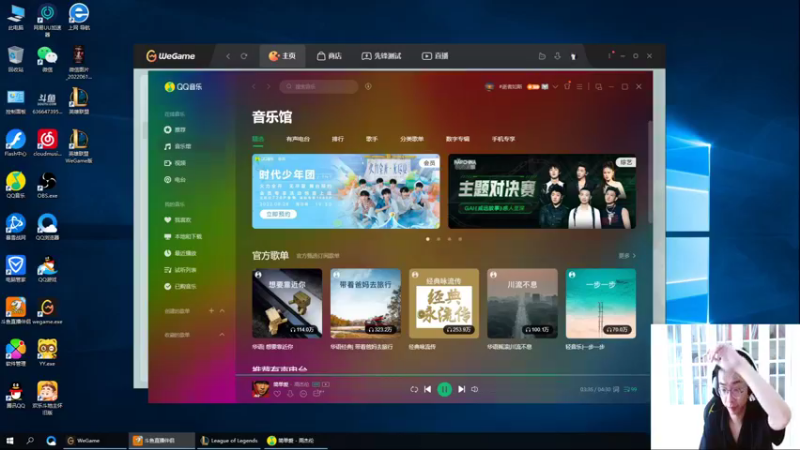Switch to 手机专享 tab
800x450 pixels.
pos(503,139)
